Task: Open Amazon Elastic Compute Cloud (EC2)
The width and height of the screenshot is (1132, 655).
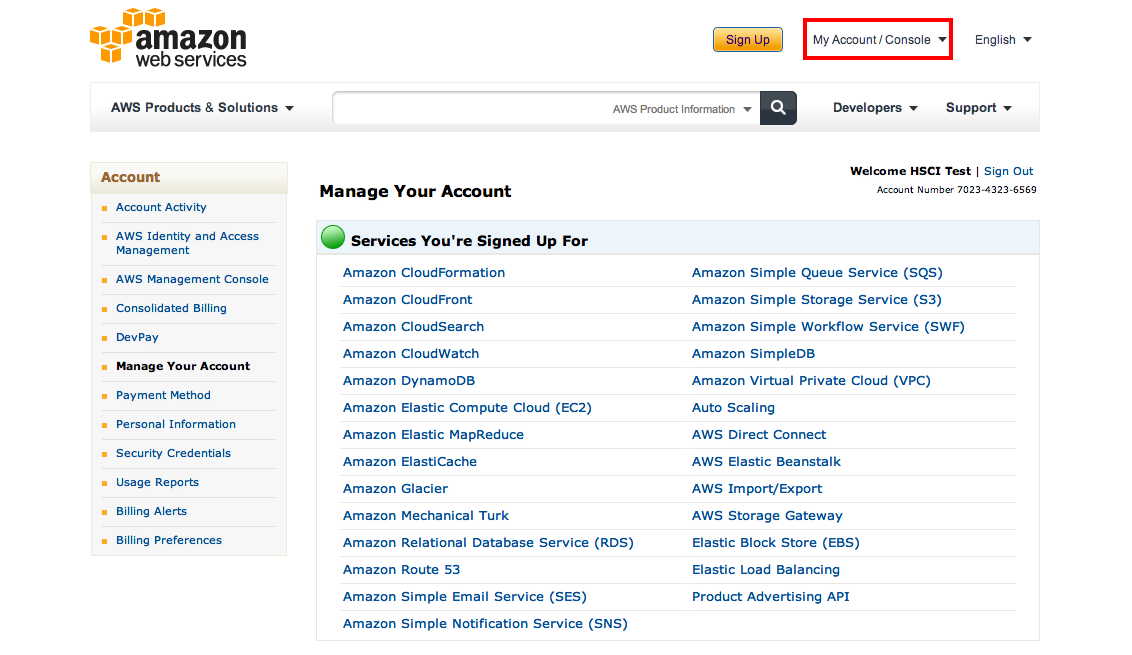Action: 467,408
